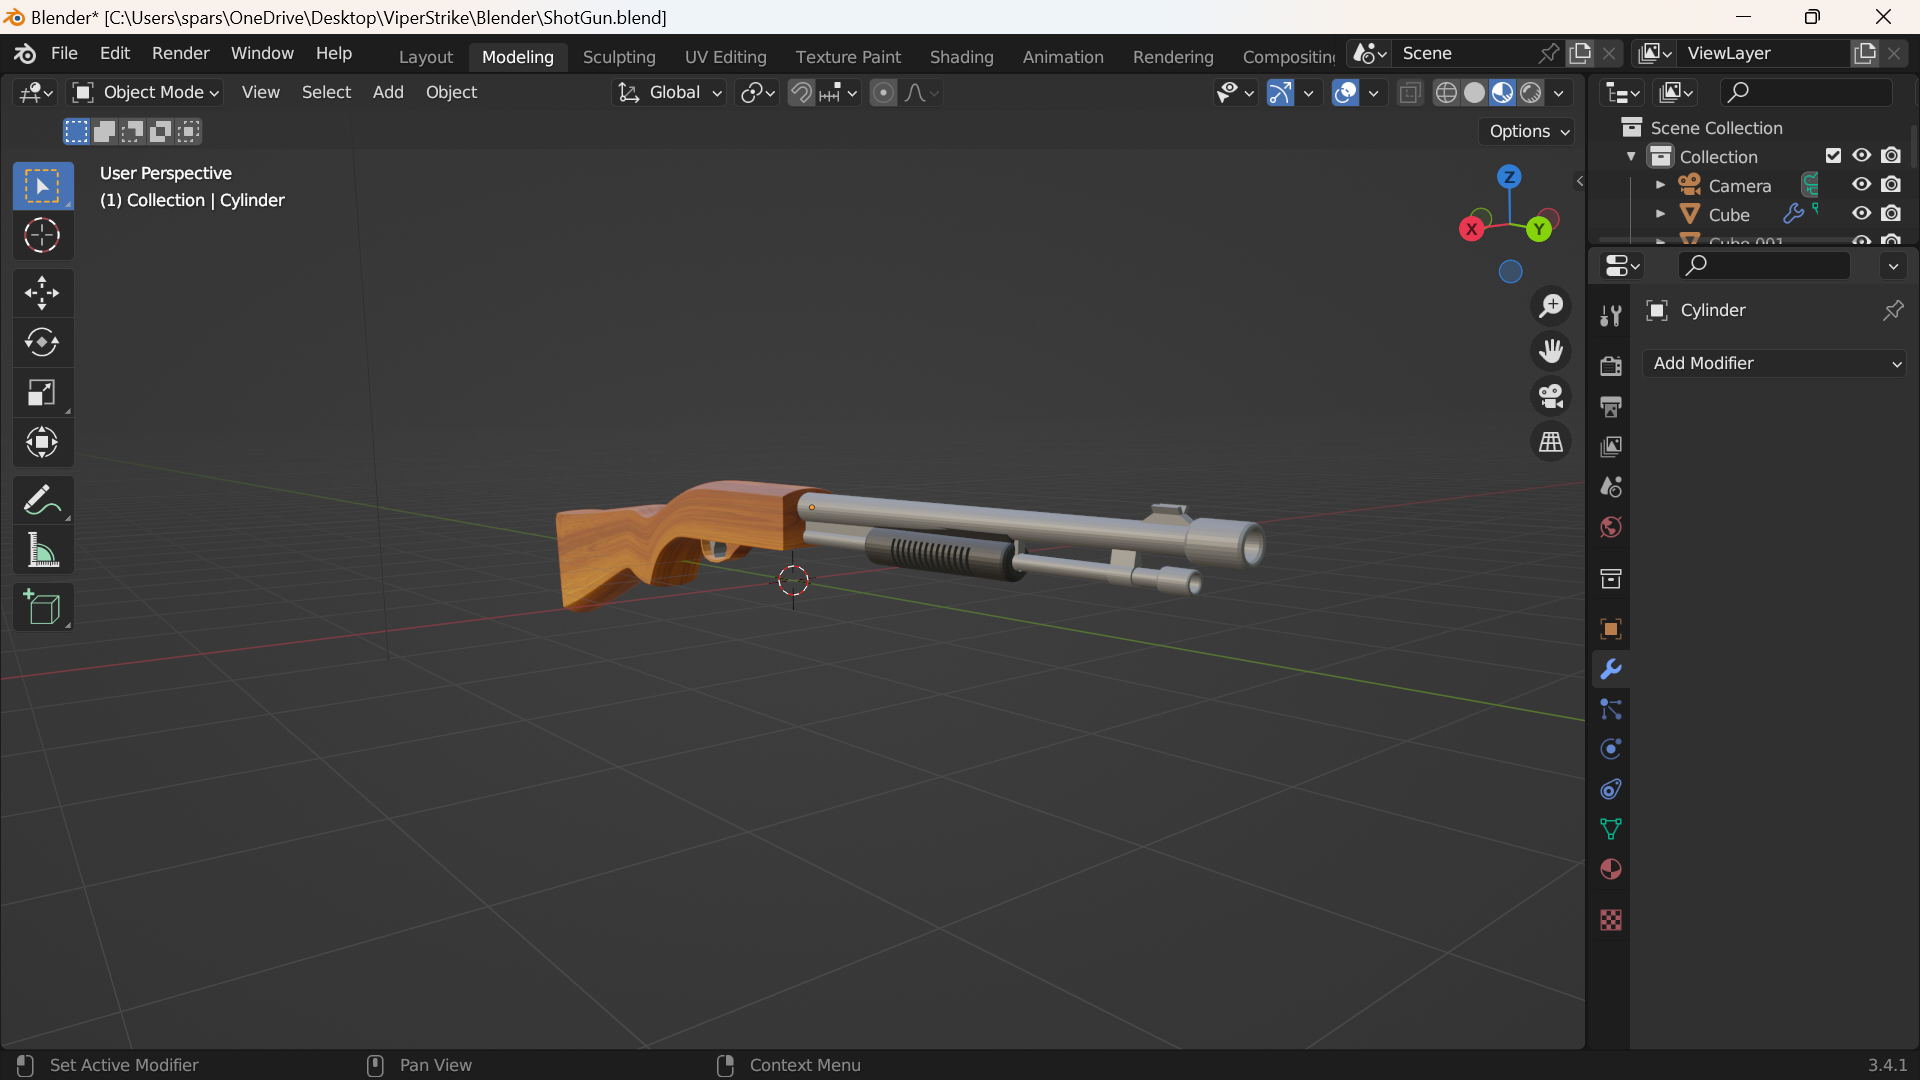Switch viewport to camera view
This screenshot has width=1920, height=1080.
coord(1550,396)
